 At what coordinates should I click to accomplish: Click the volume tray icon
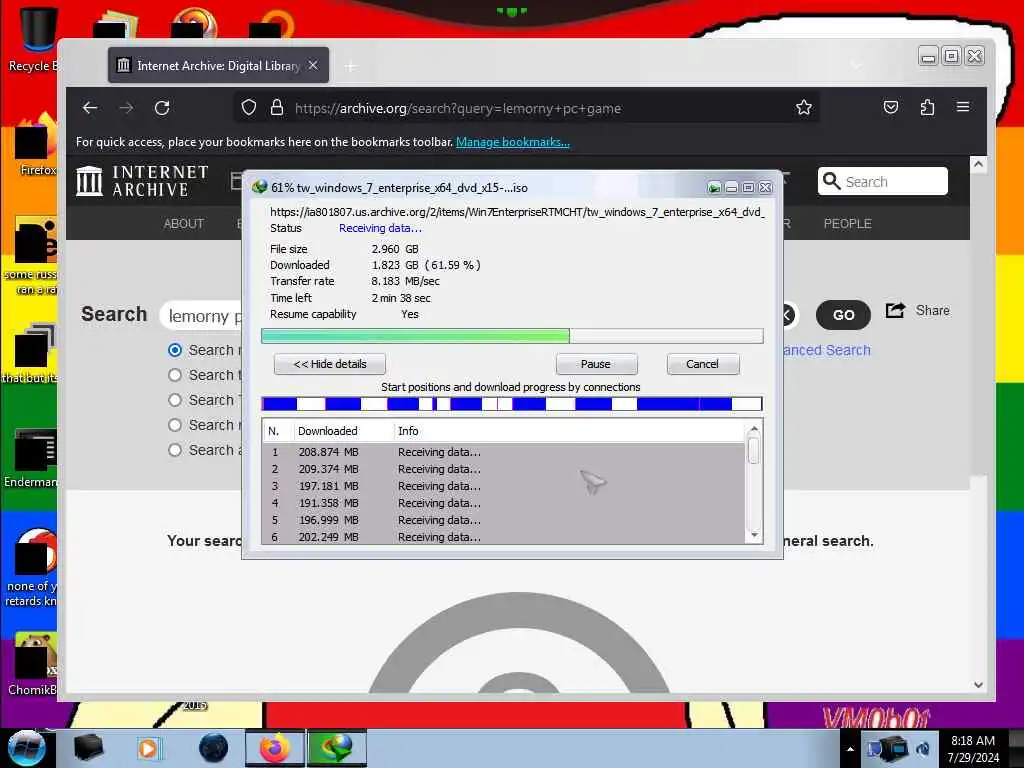[923, 748]
